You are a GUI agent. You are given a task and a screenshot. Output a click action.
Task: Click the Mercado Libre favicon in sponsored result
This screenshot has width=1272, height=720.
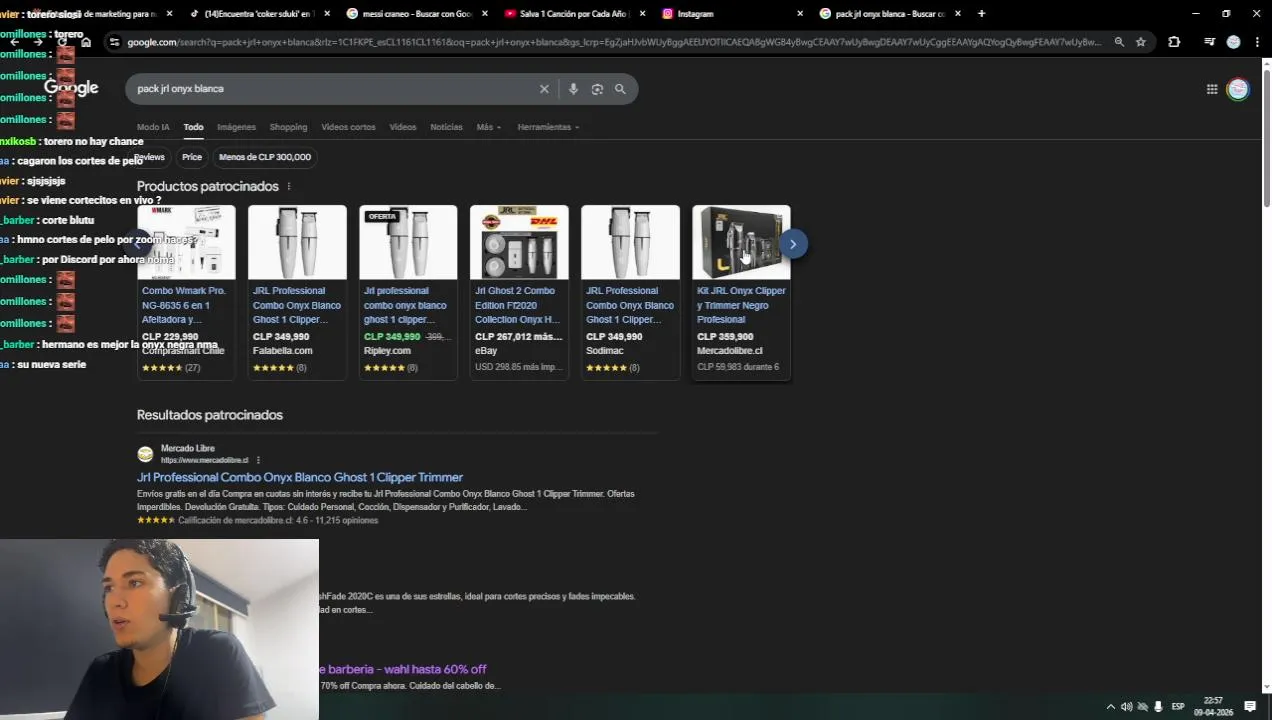pos(145,454)
